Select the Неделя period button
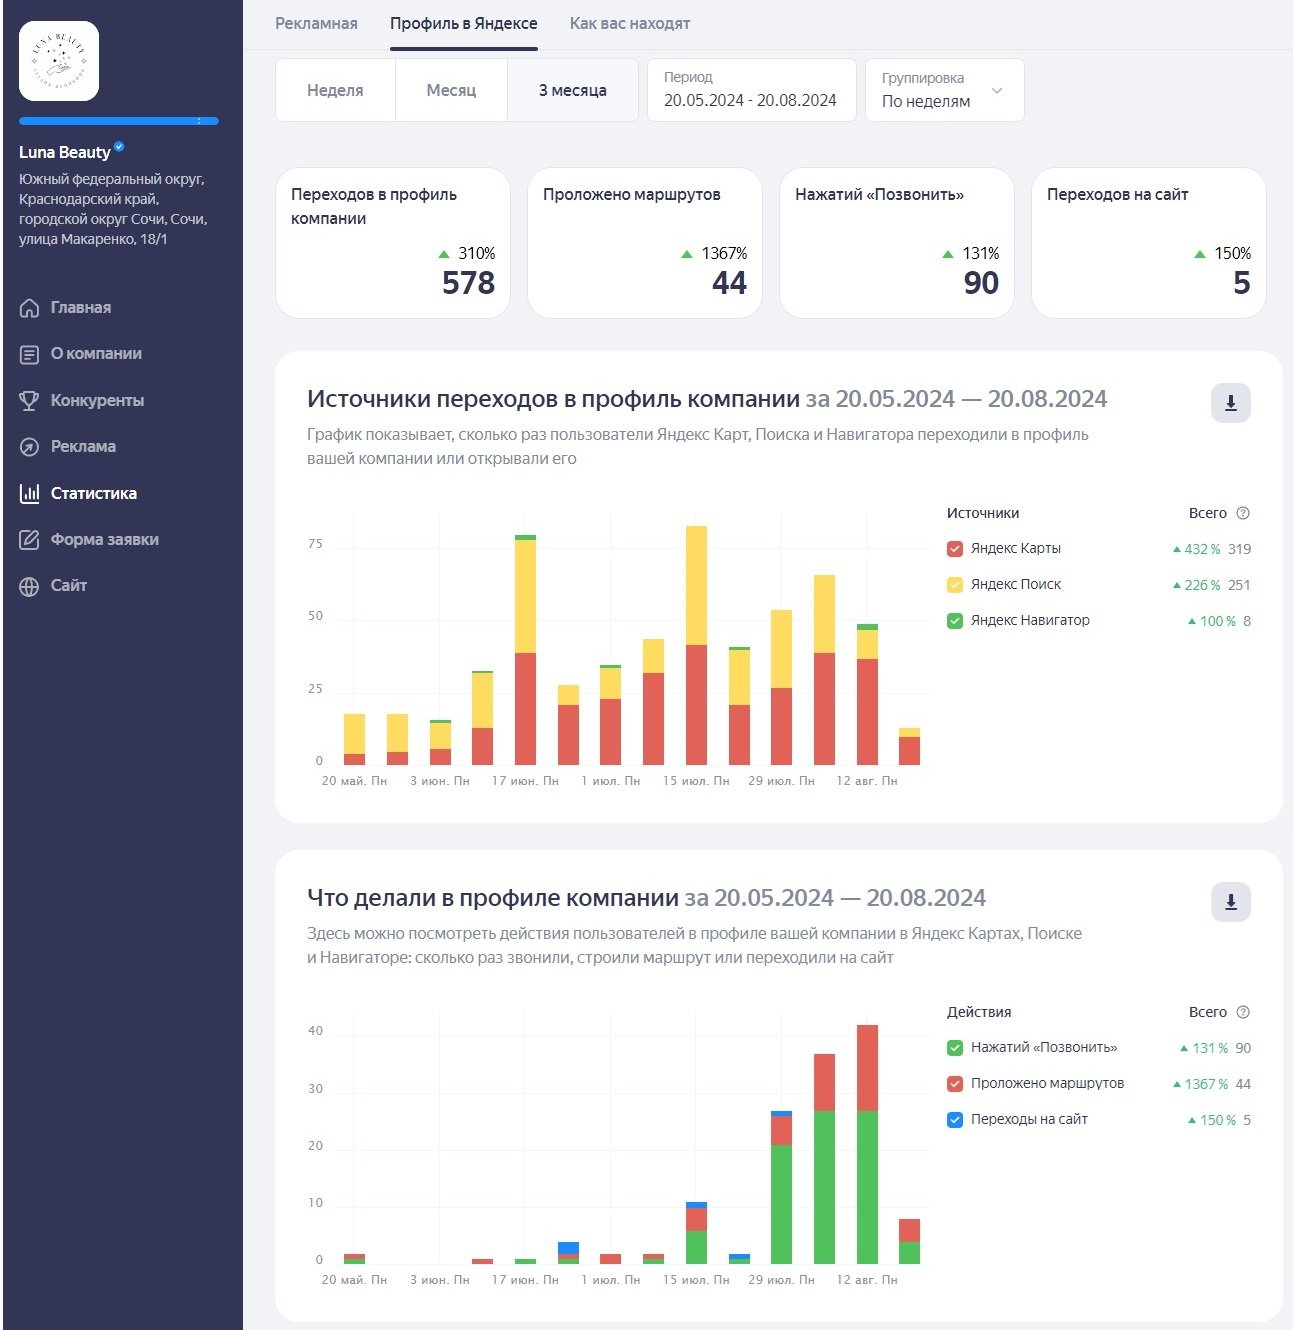The height and width of the screenshot is (1330, 1293). (335, 91)
